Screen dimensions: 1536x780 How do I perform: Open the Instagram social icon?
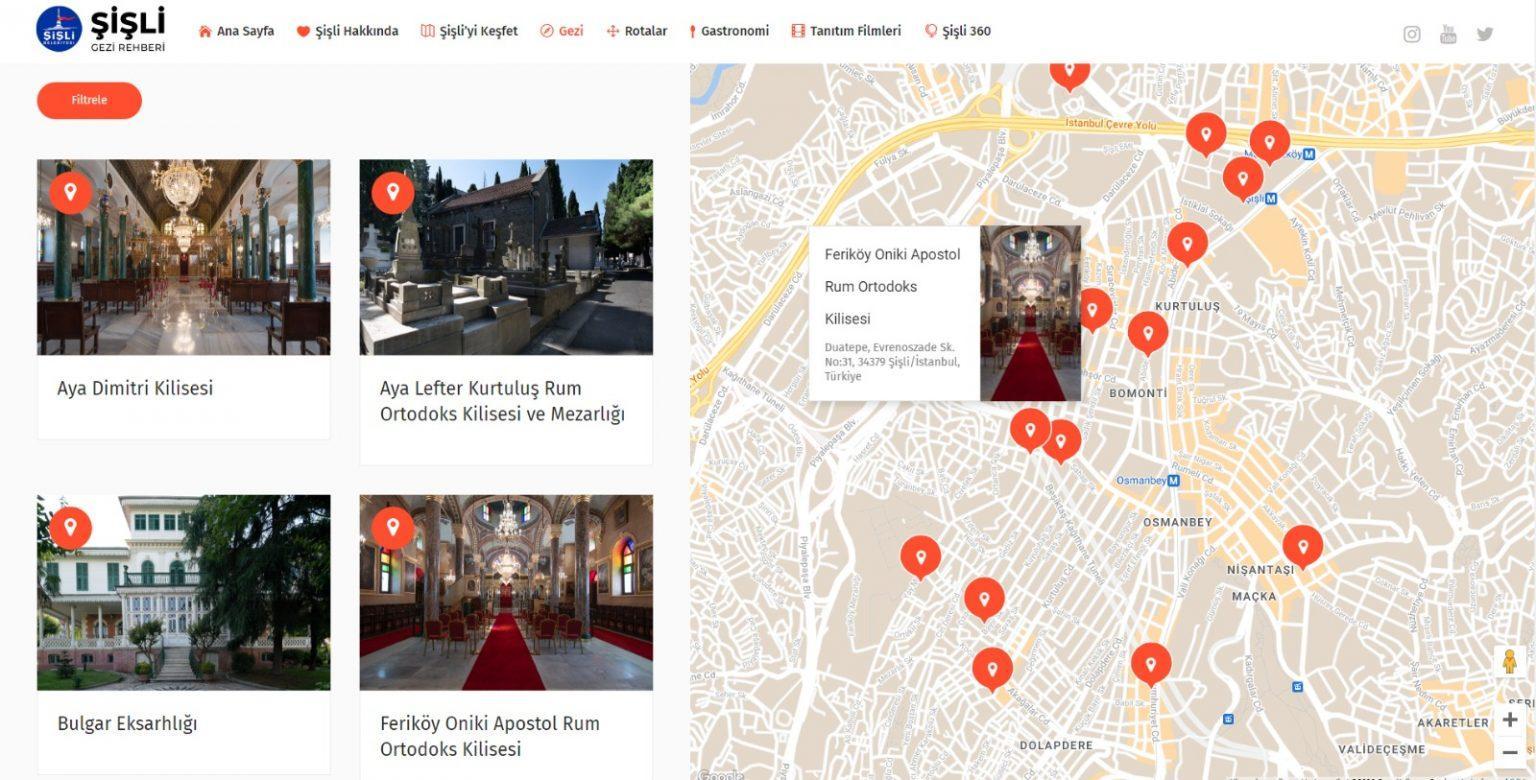(1411, 34)
